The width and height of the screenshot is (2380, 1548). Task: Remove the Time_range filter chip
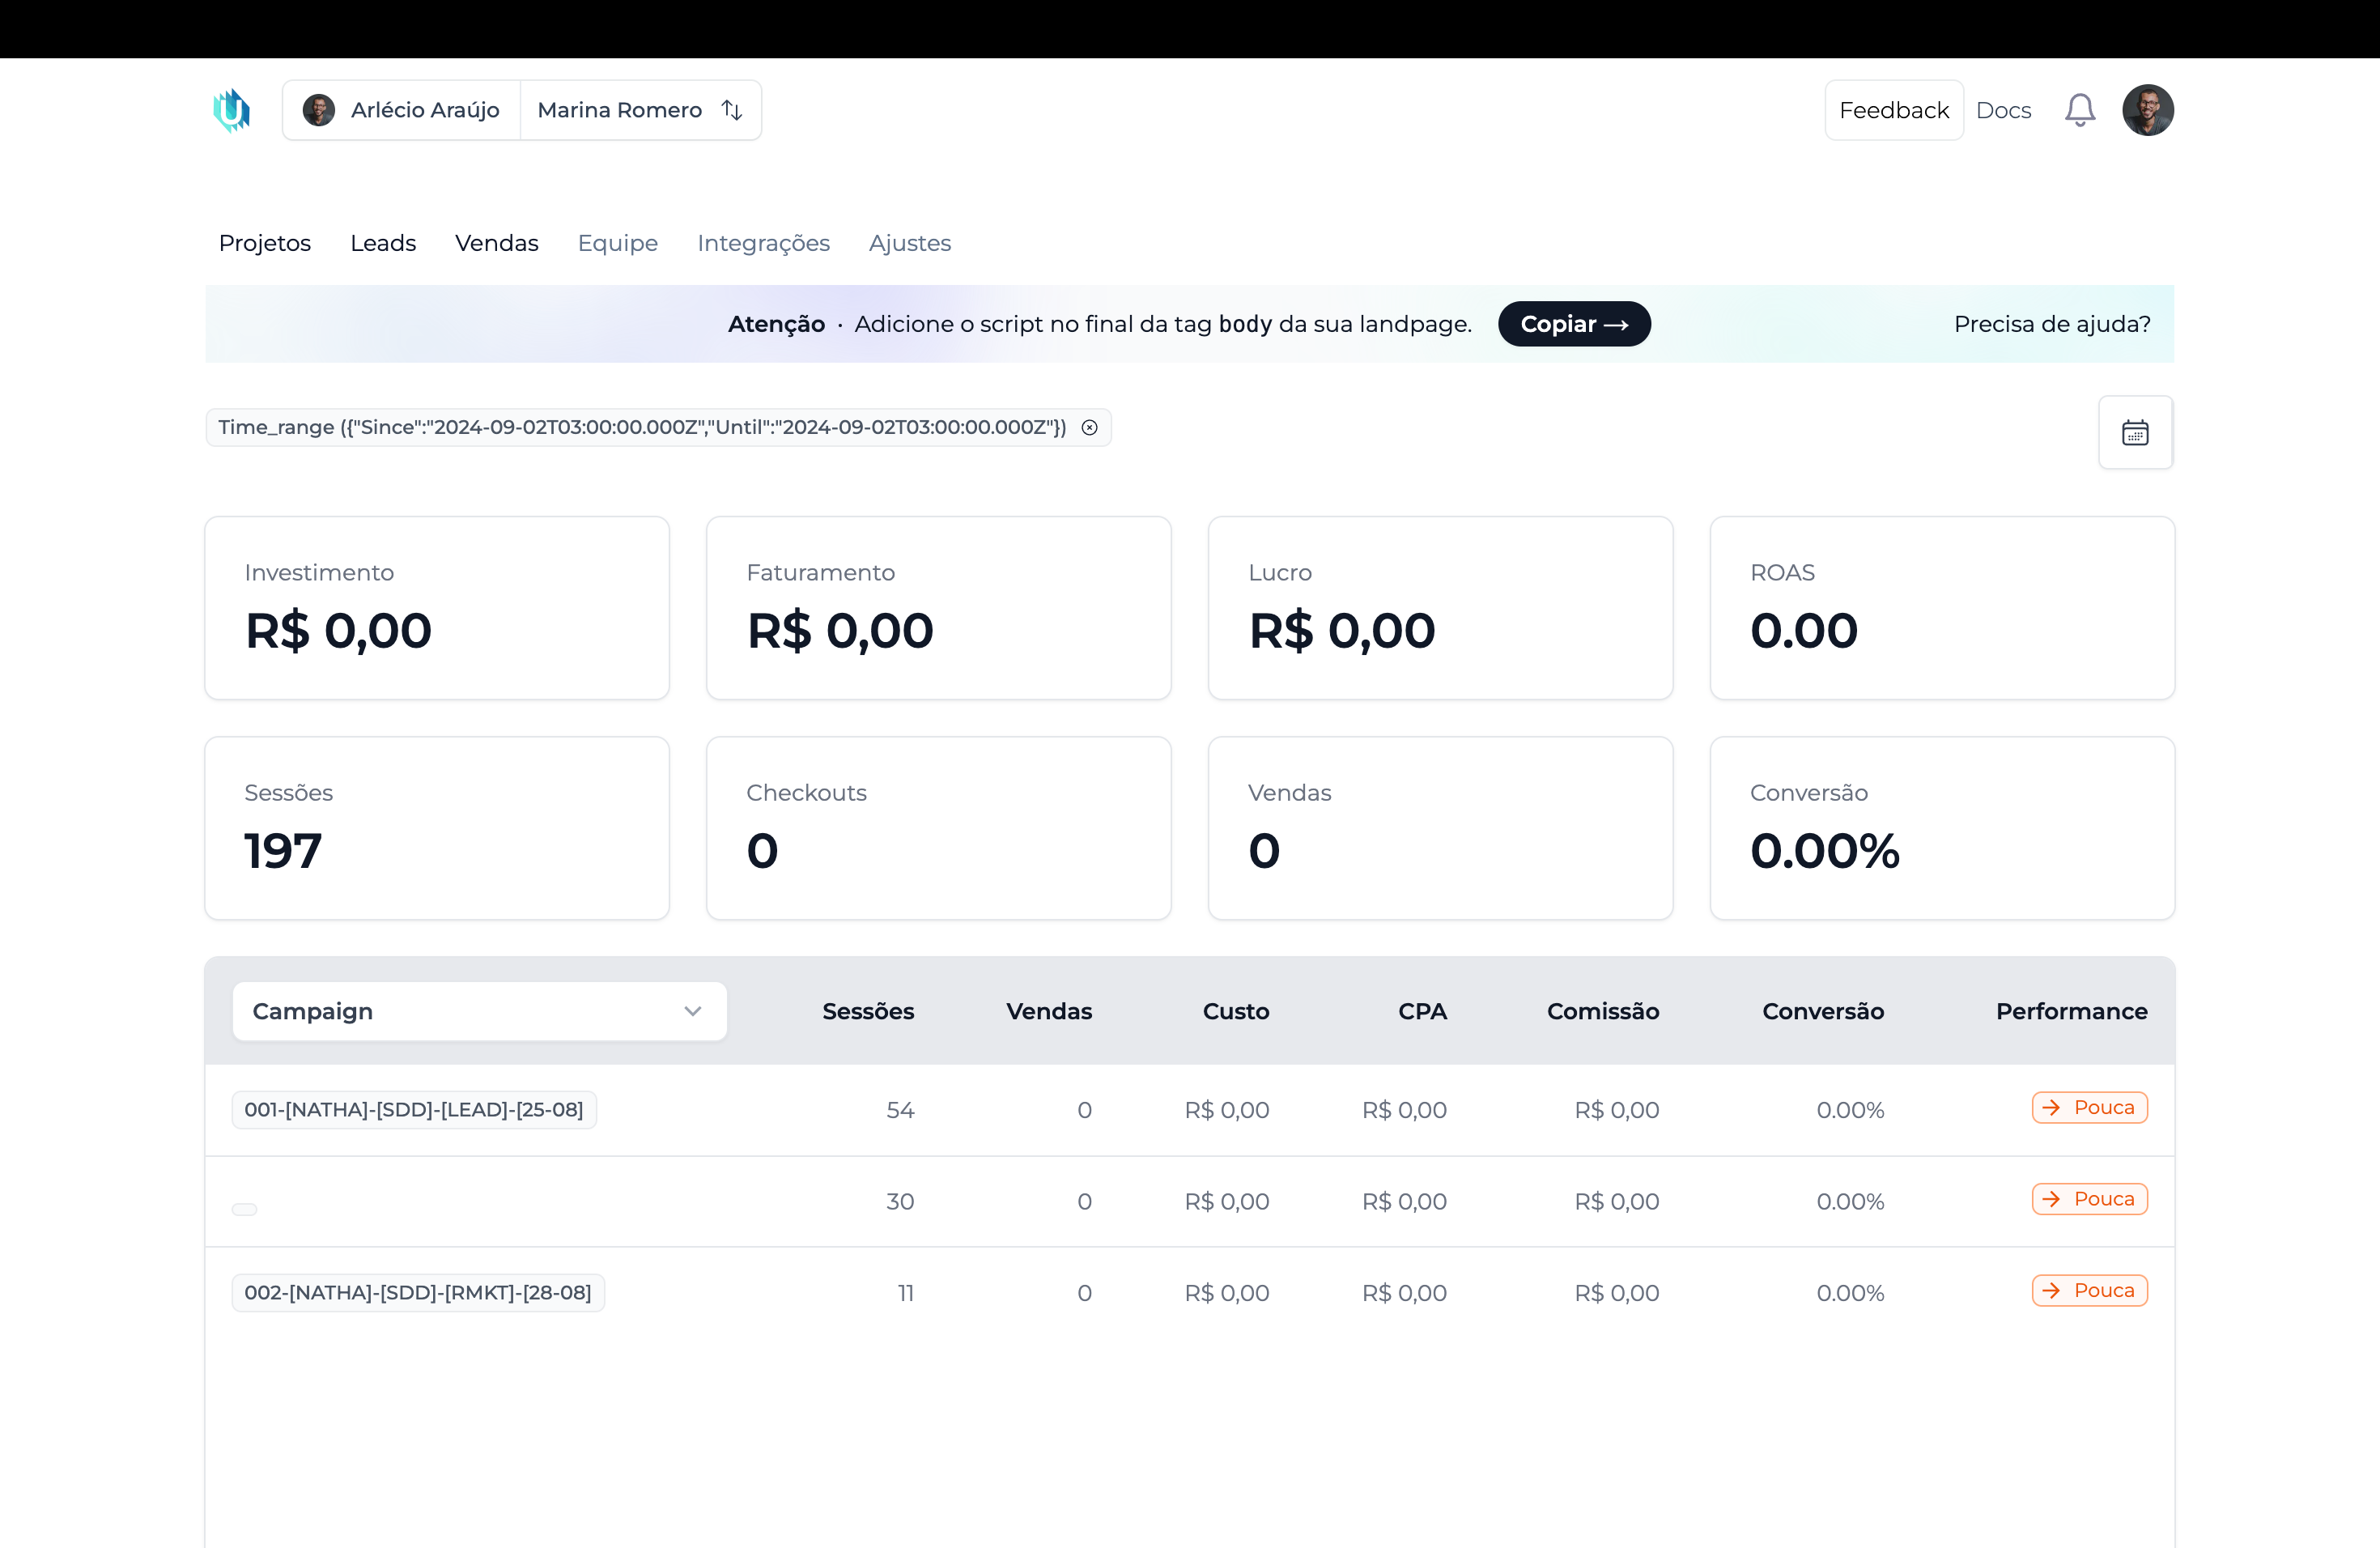pos(1090,427)
